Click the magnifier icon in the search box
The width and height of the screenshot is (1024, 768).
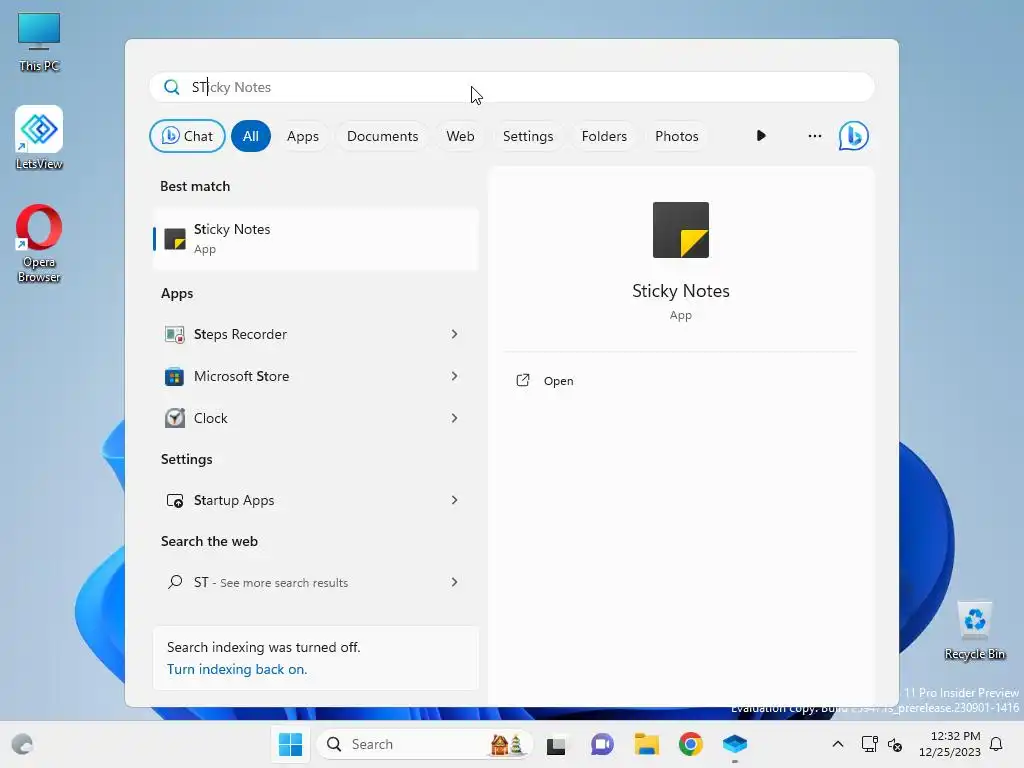pos(172,87)
